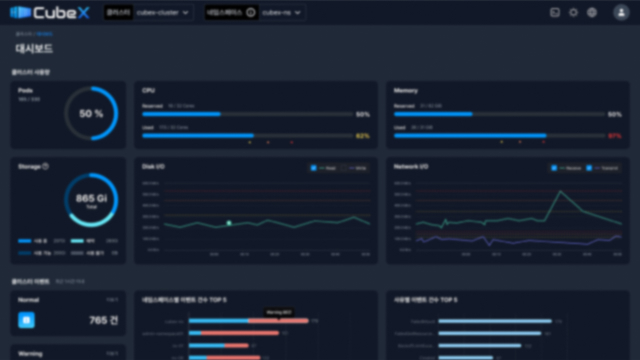The image size is (640, 360).
Task: Expand the cubex-ns namespace dropdown
Action: click(x=281, y=13)
